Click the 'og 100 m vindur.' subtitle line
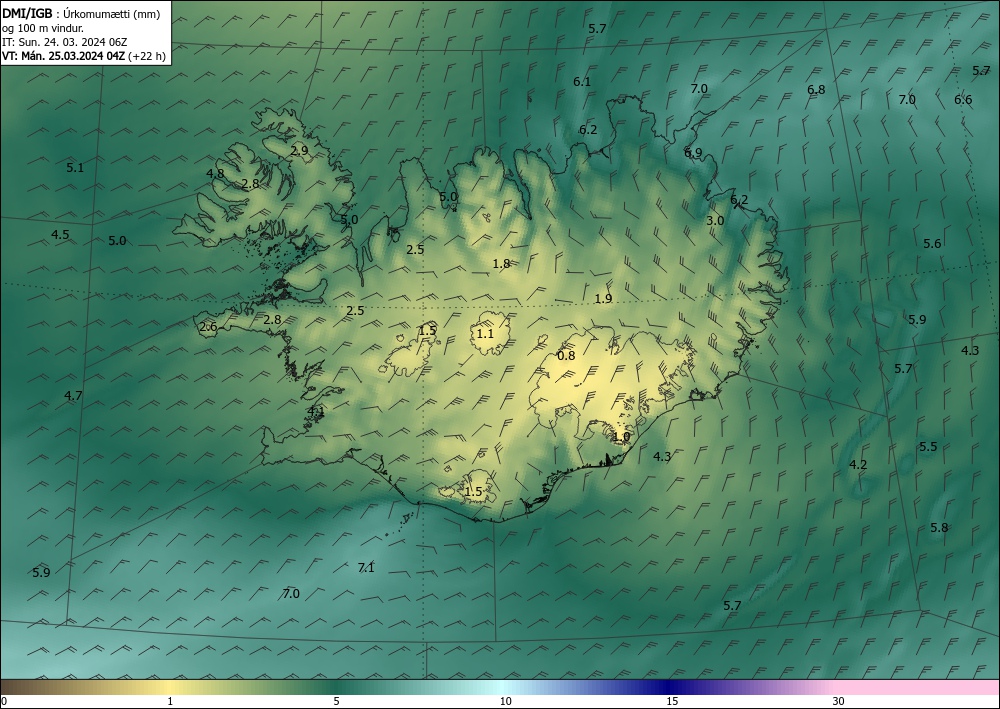This screenshot has height=709, width=1000. (x=42, y=28)
